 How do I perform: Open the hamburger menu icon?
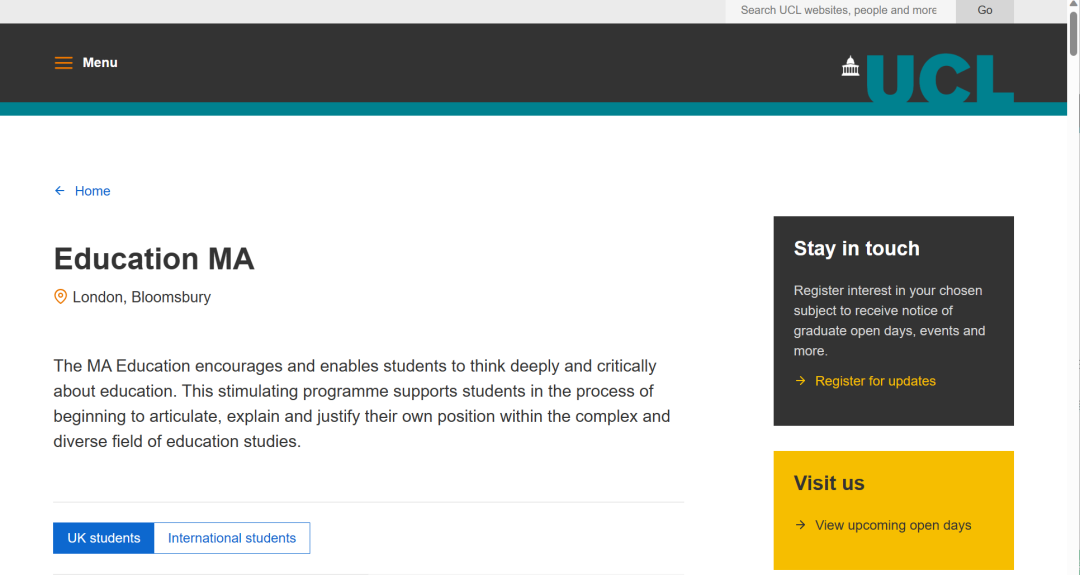pyautogui.click(x=63, y=63)
